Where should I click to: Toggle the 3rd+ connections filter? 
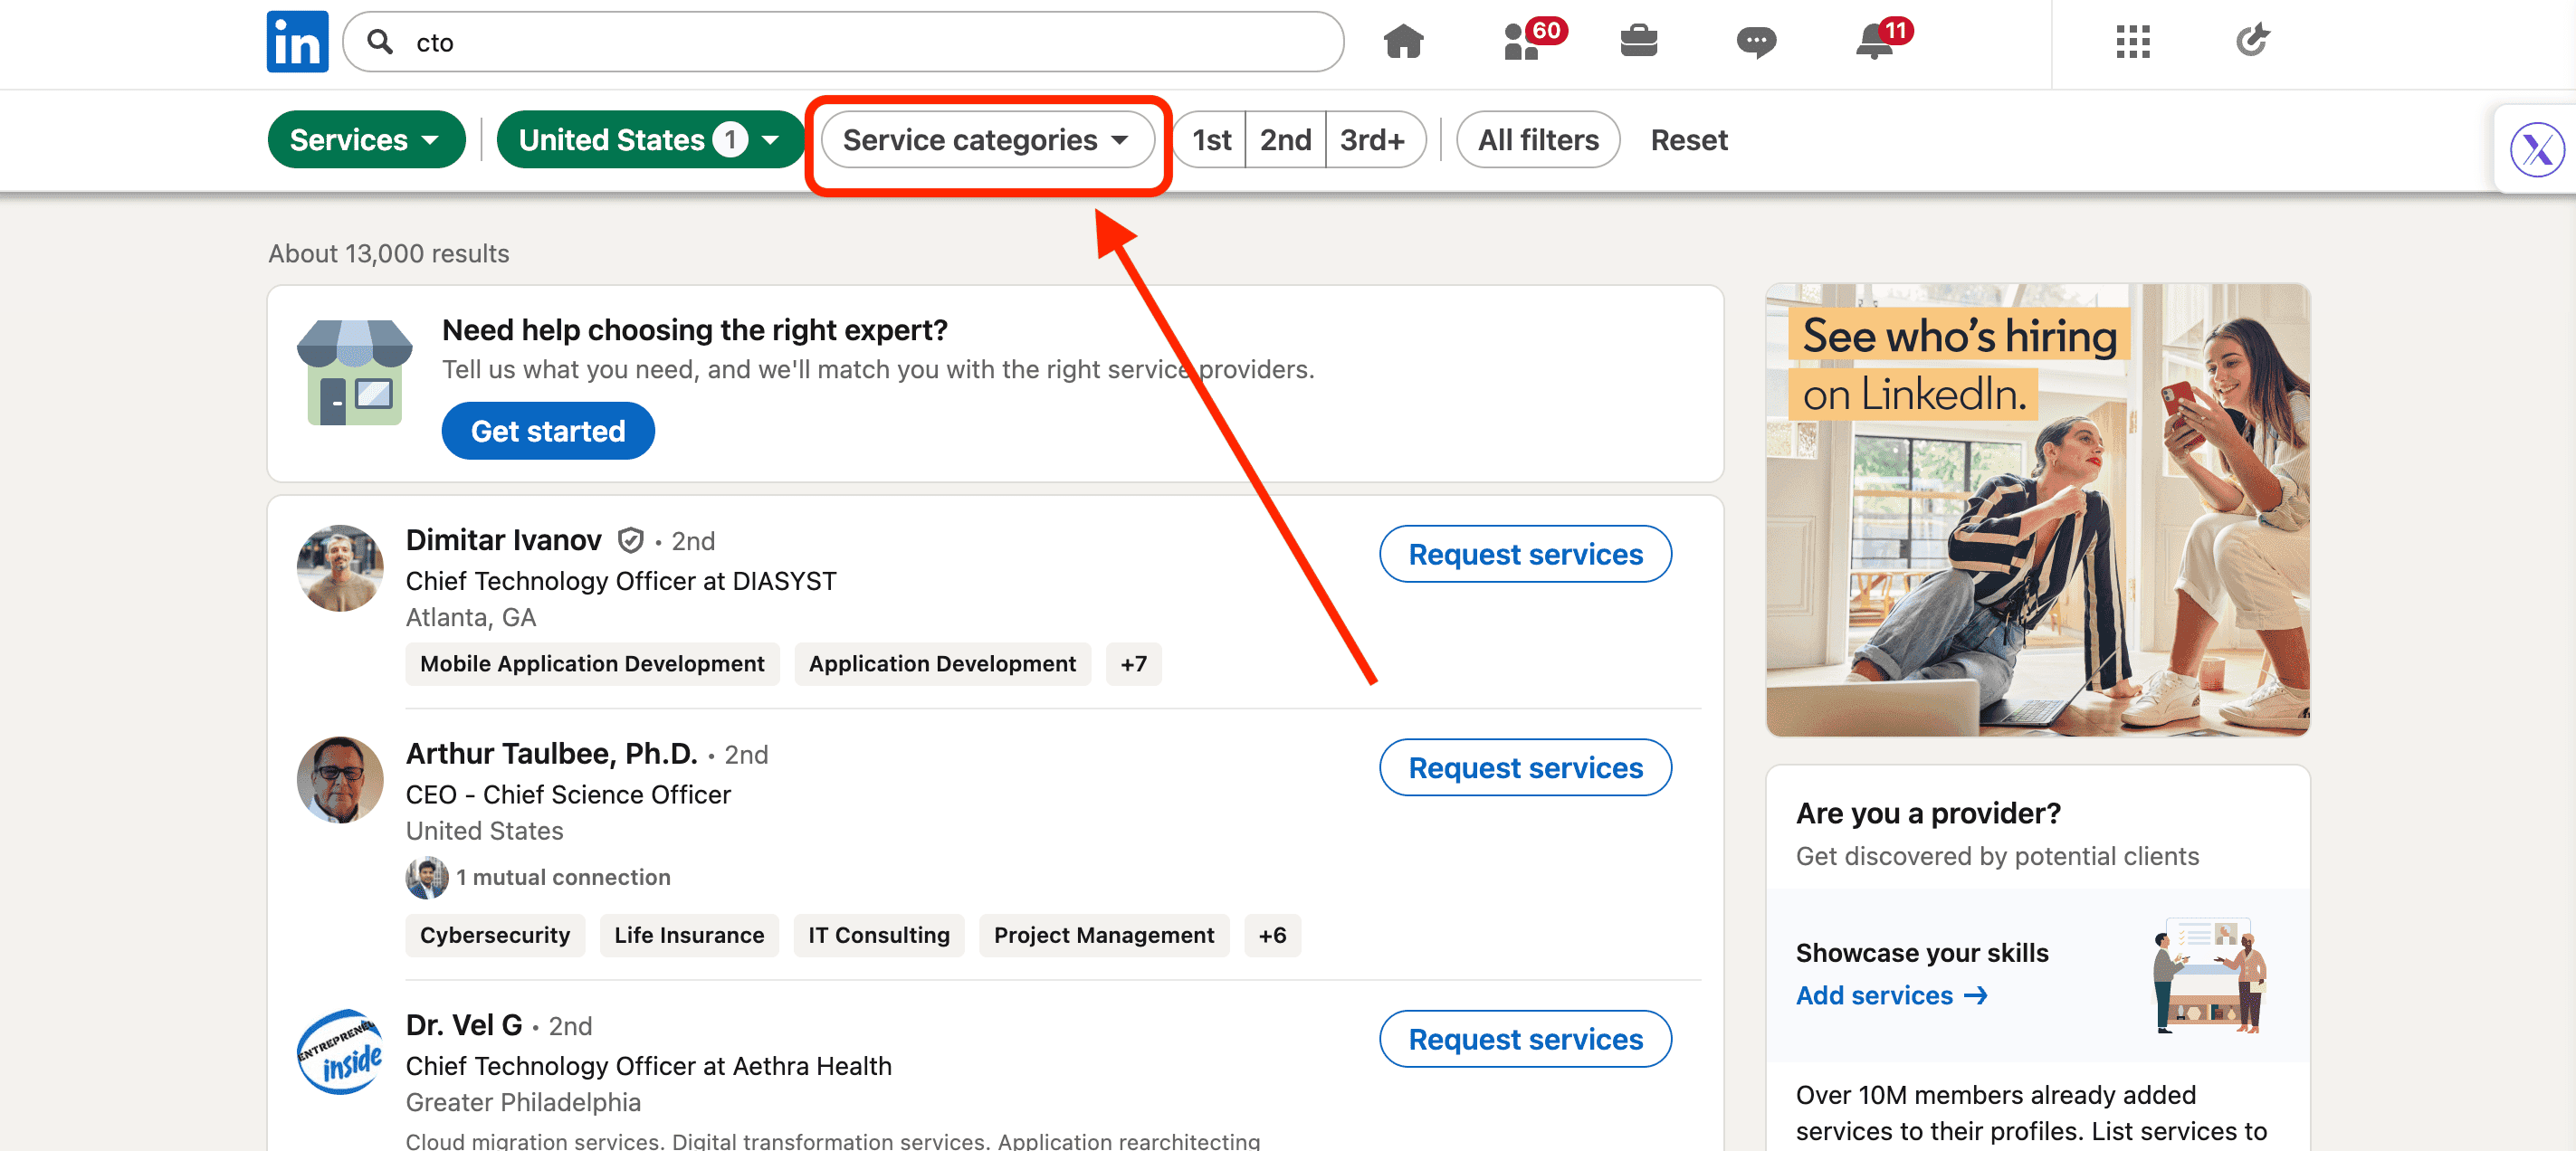1375,139
